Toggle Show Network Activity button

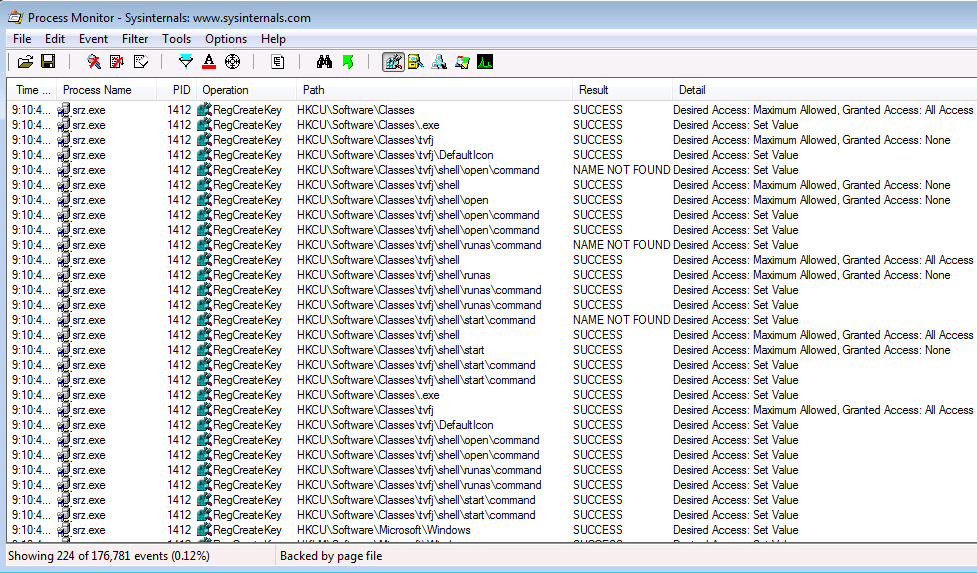(439, 62)
